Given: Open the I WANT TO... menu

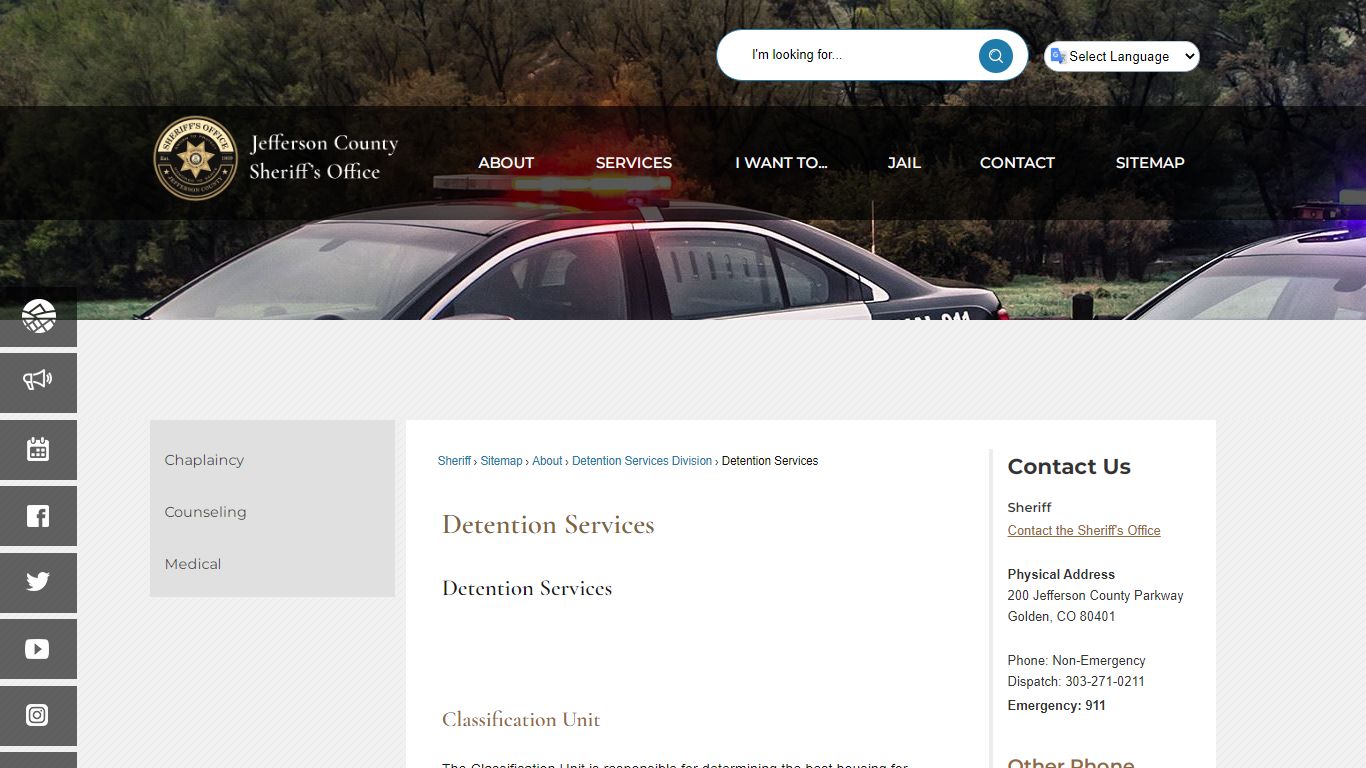Looking at the screenshot, I should point(781,163).
